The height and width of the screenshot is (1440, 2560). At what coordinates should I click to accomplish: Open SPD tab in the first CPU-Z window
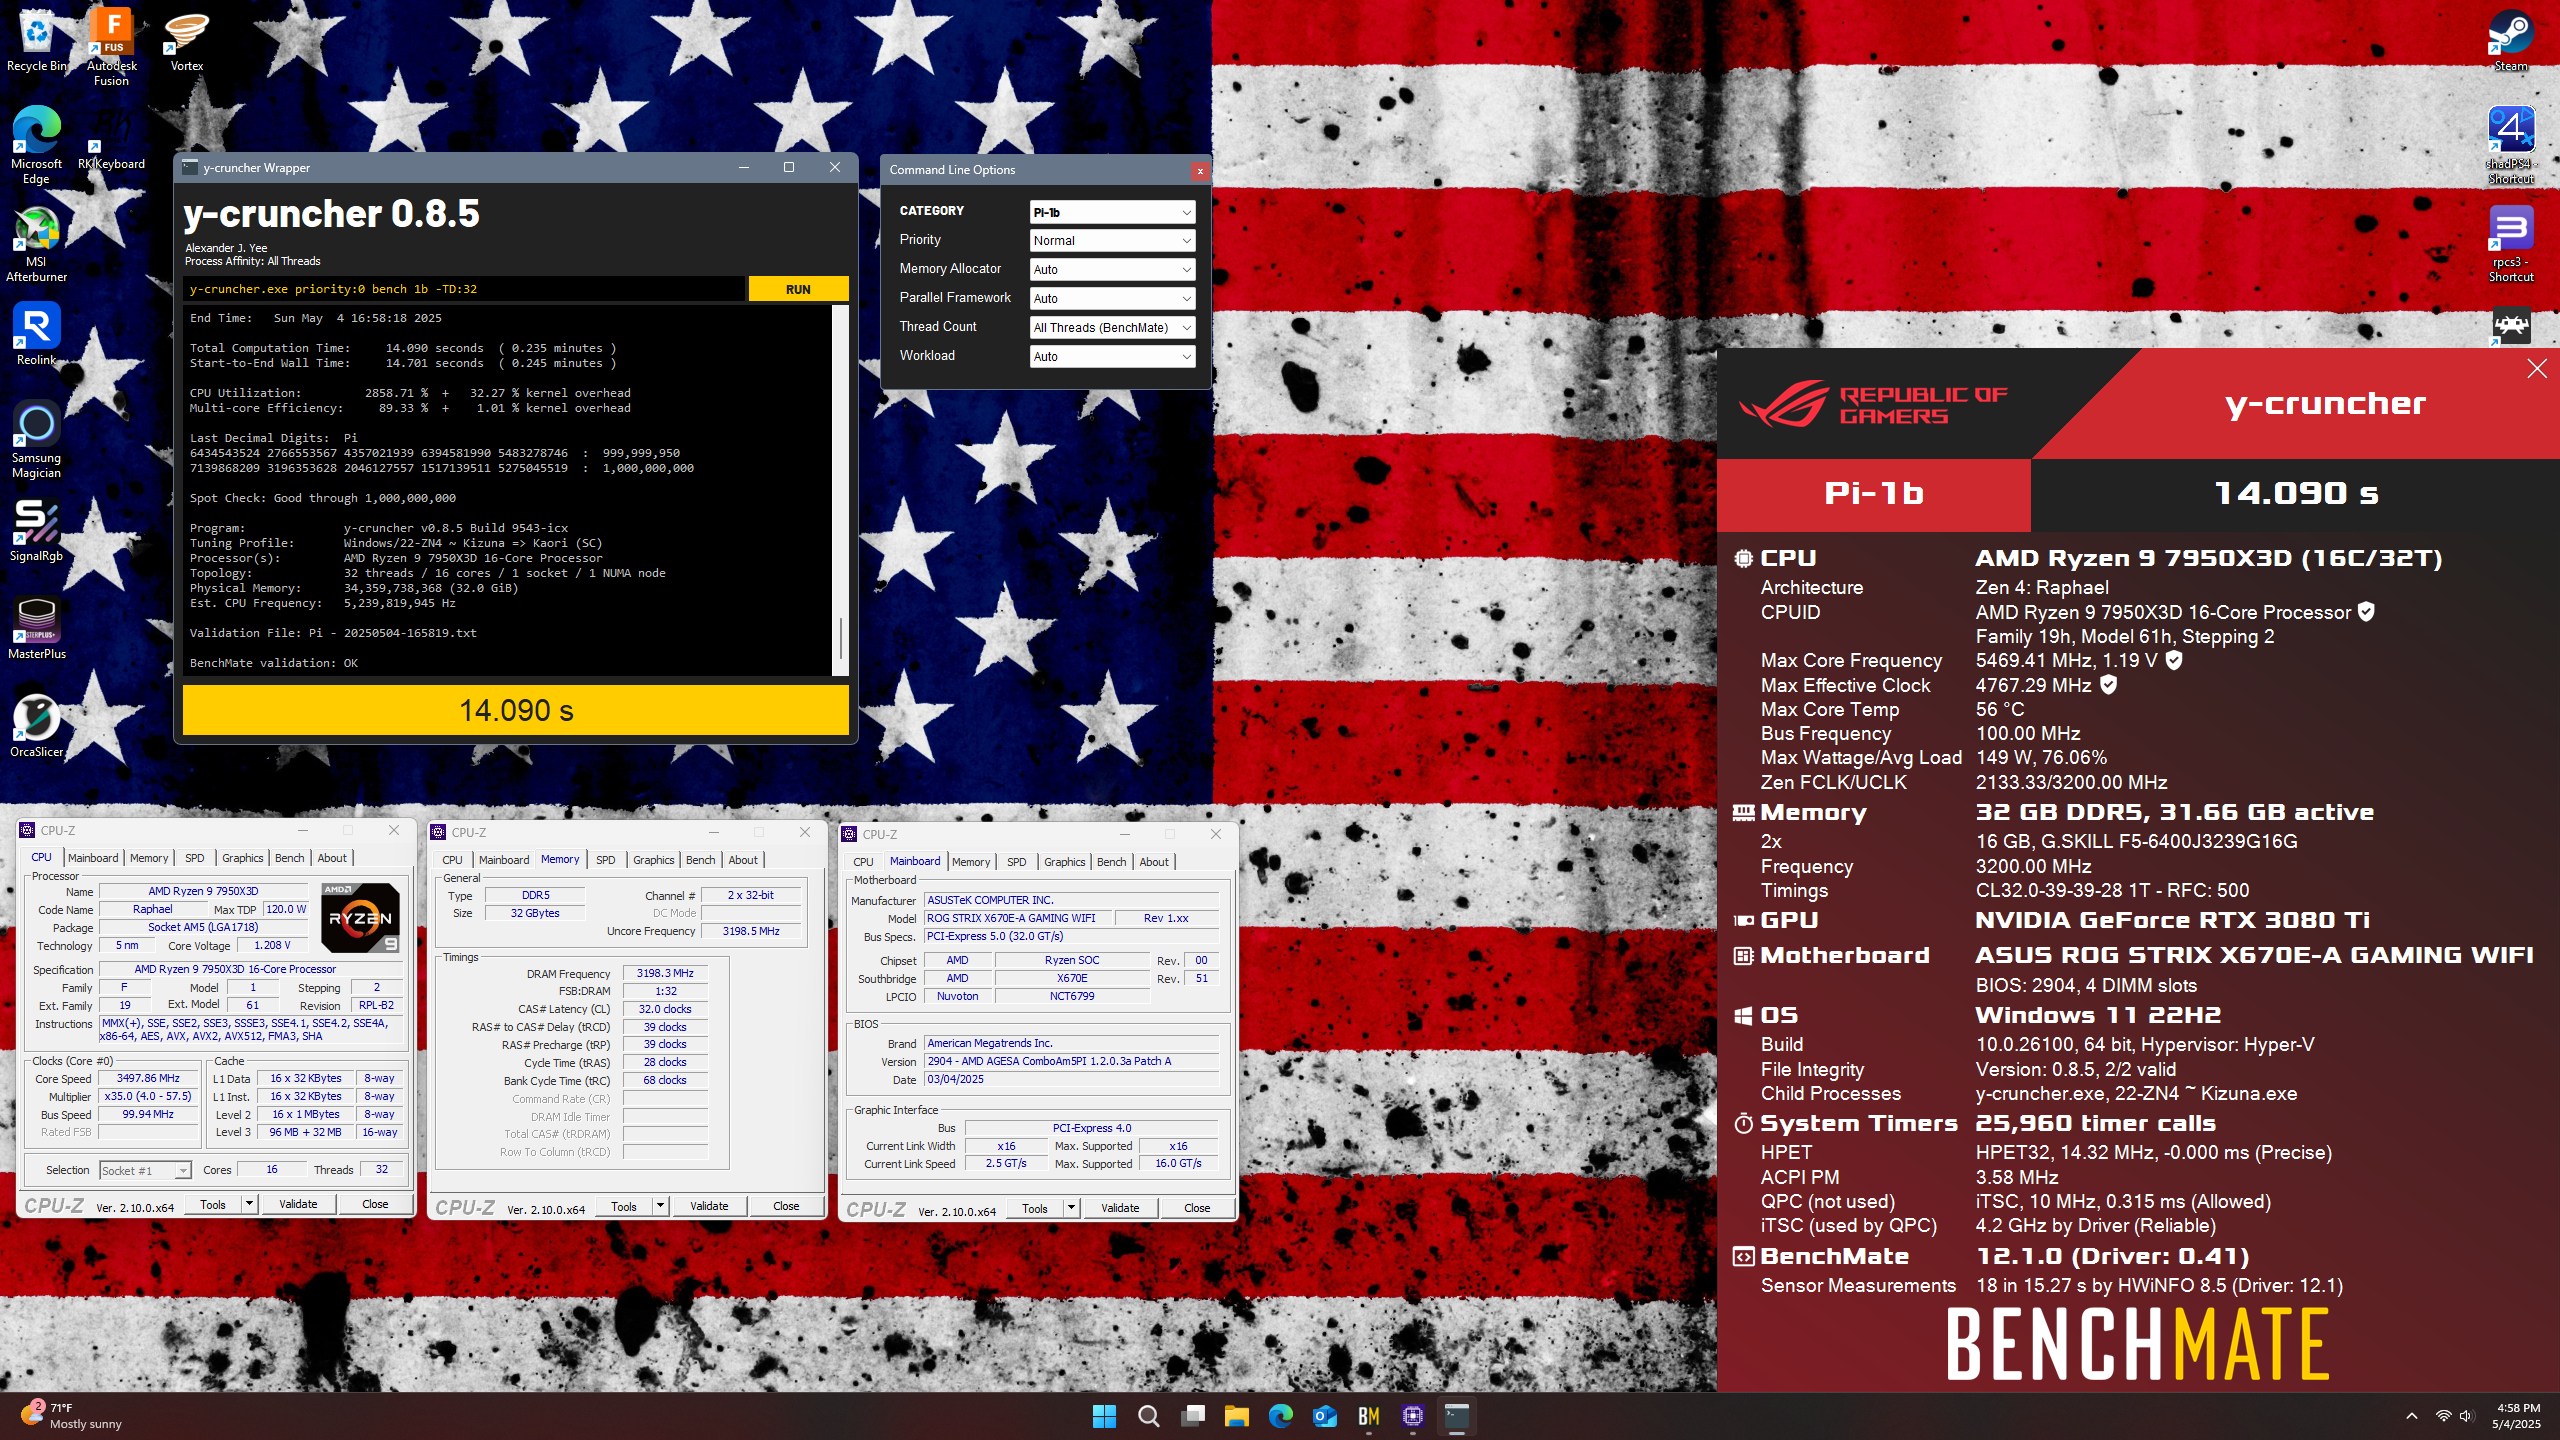(x=195, y=858)
